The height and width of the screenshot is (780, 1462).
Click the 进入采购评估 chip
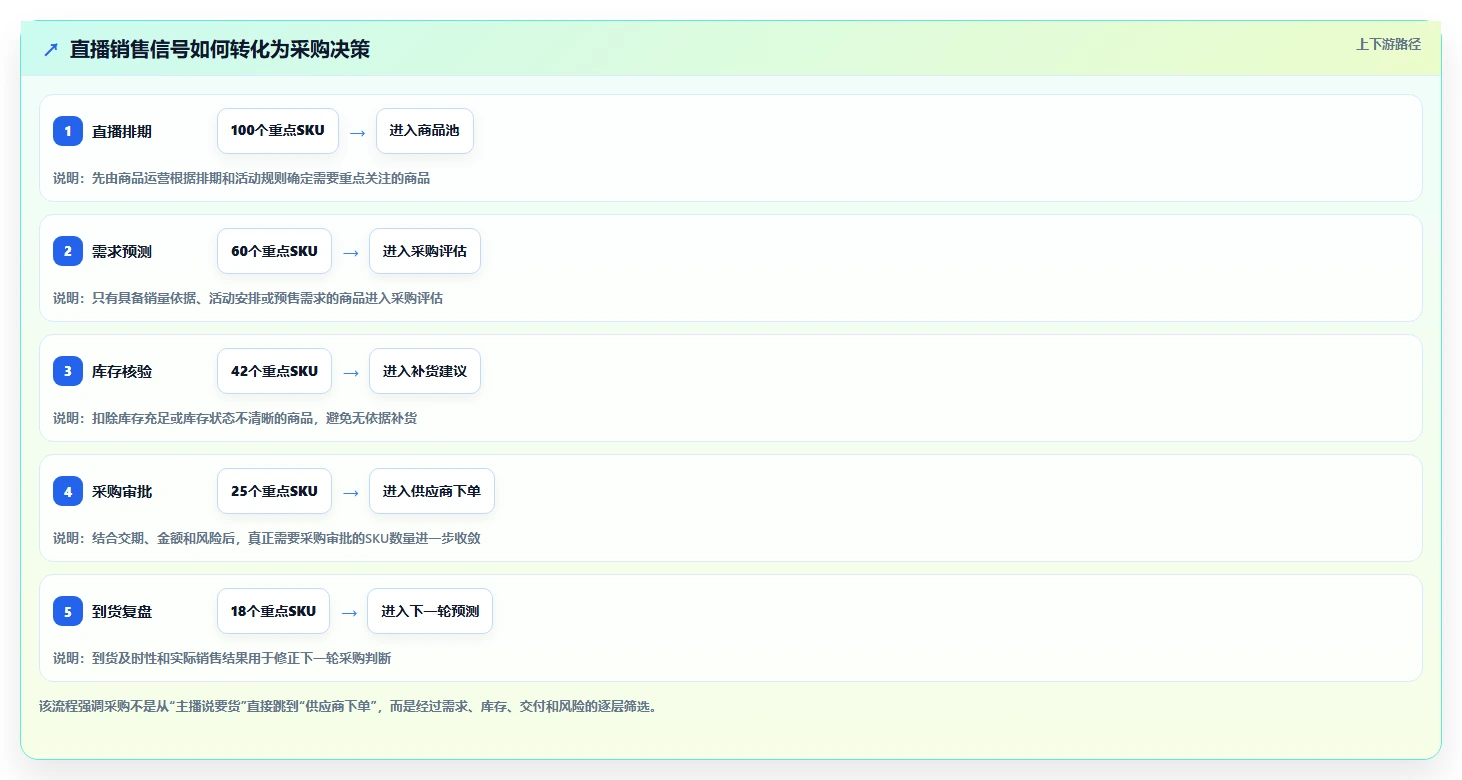pyautogui.click(x=425, y=251)
